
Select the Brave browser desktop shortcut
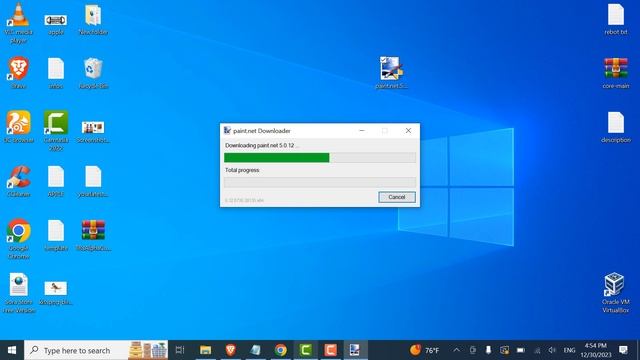18,73
